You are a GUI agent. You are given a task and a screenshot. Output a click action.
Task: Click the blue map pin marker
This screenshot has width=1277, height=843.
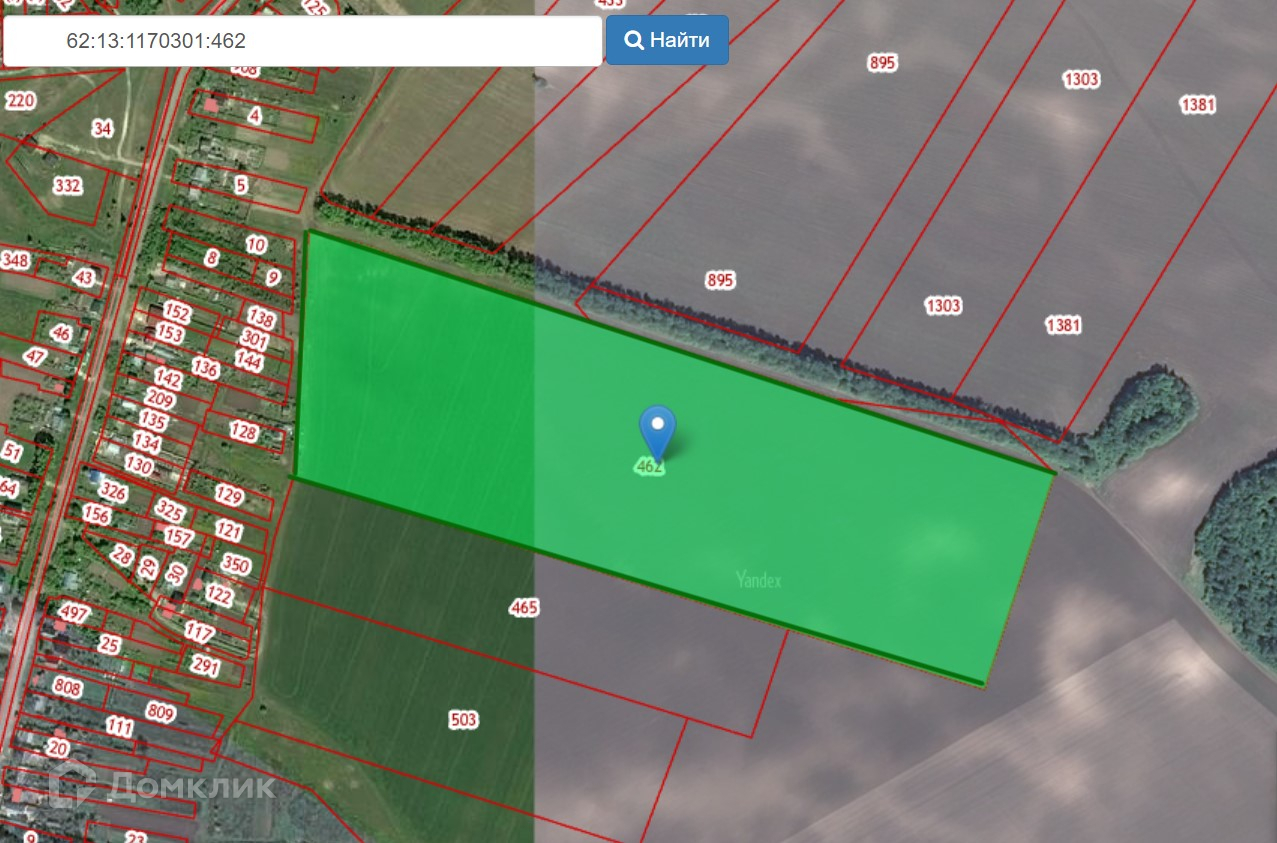(657, 434)
